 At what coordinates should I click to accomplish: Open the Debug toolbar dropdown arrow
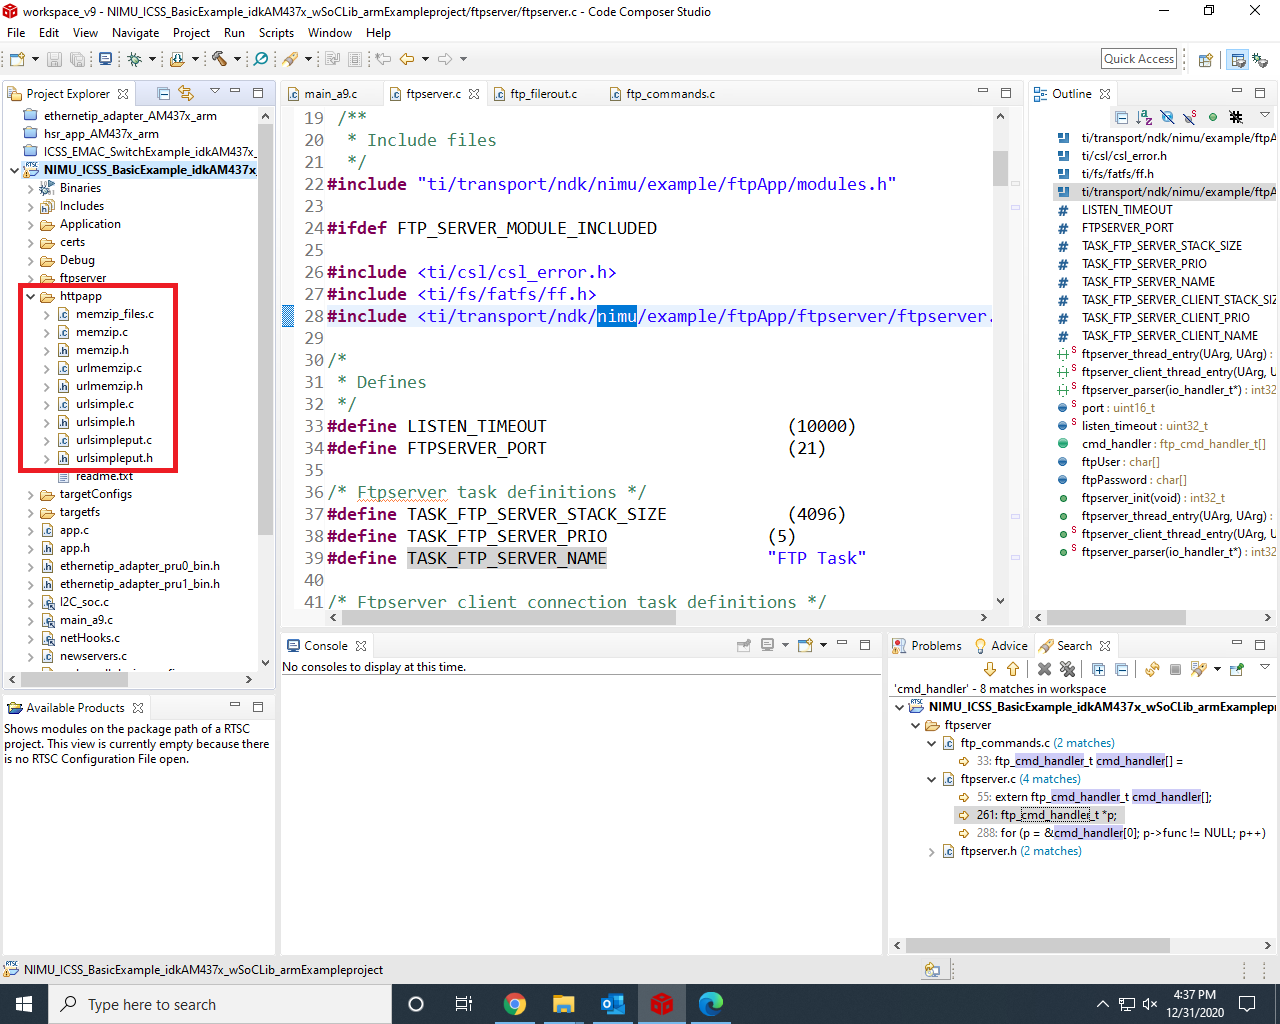(x=152, y=59)
